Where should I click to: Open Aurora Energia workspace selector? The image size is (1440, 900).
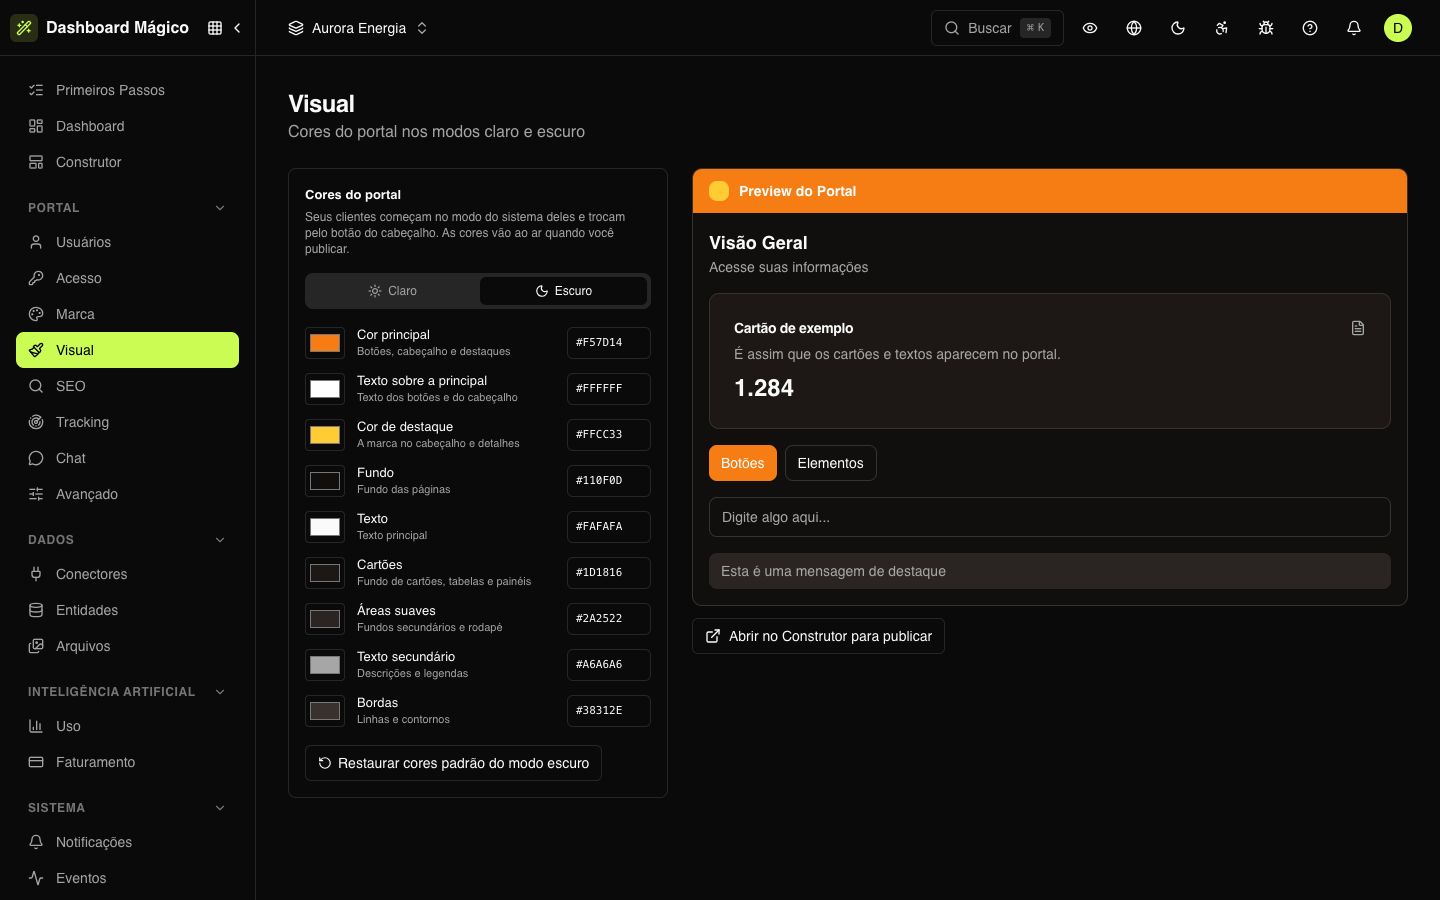pos(358,28)
